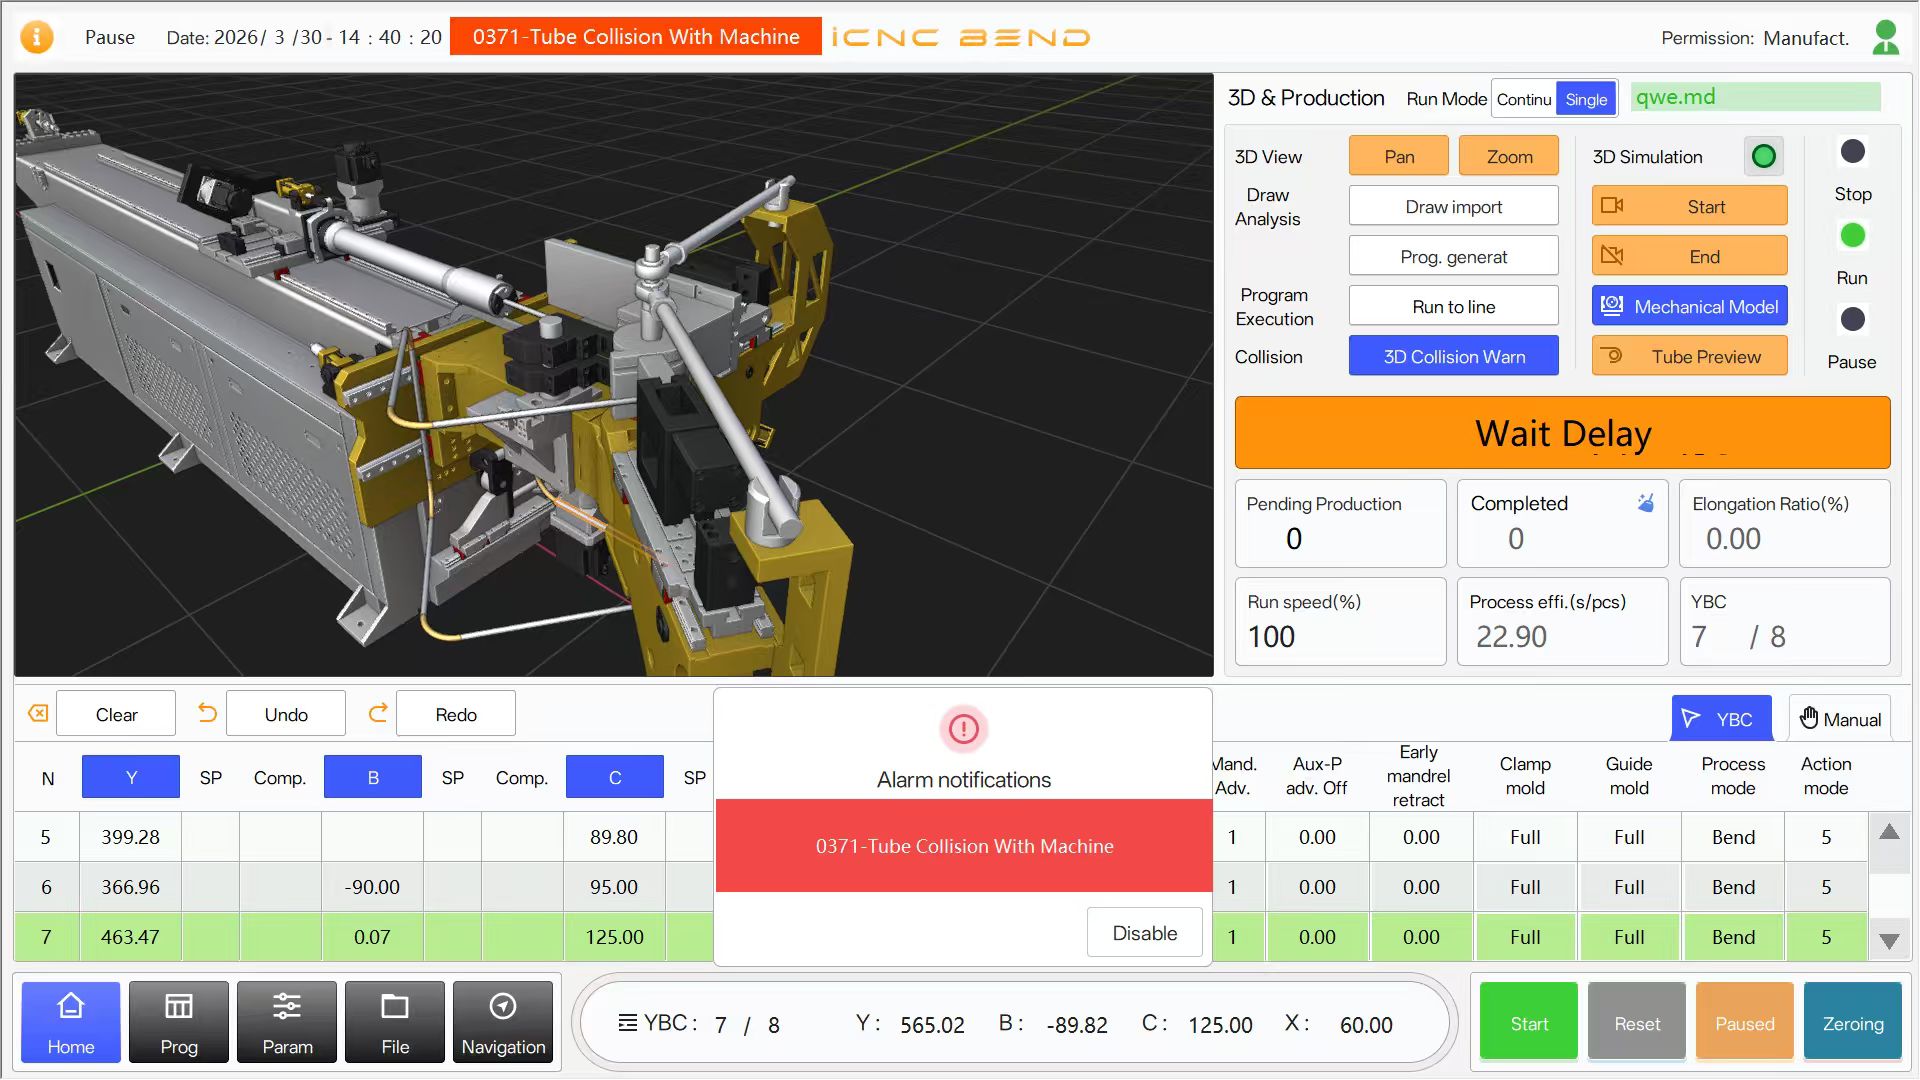Disable the alarm notification
Viewport: 1920px width, 1080px height.
1144,932
